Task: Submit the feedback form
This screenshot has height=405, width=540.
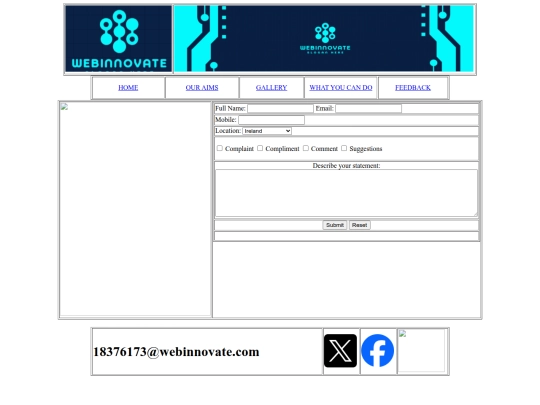Action: (335, 225)
